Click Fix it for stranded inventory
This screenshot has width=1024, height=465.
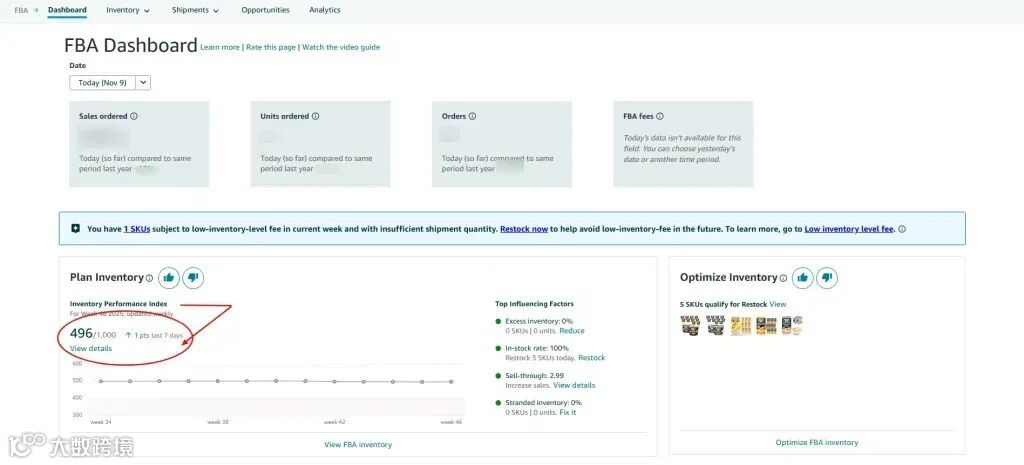pos(568,412)
